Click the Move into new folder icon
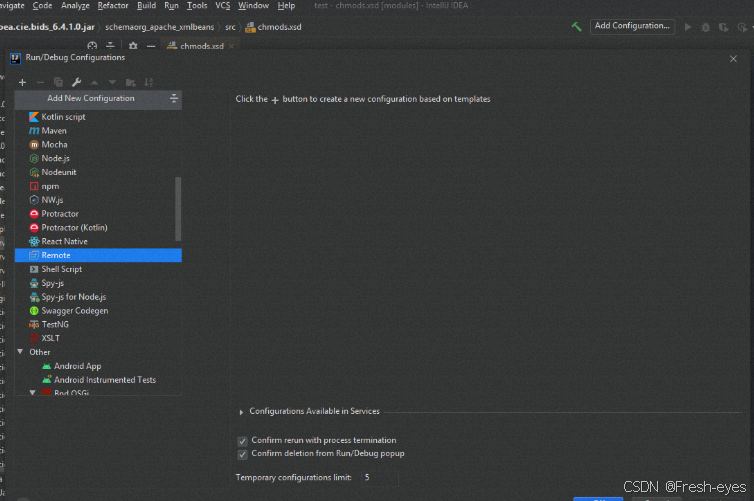This screenshot has height=501, width=754. (x=130, y=83)
